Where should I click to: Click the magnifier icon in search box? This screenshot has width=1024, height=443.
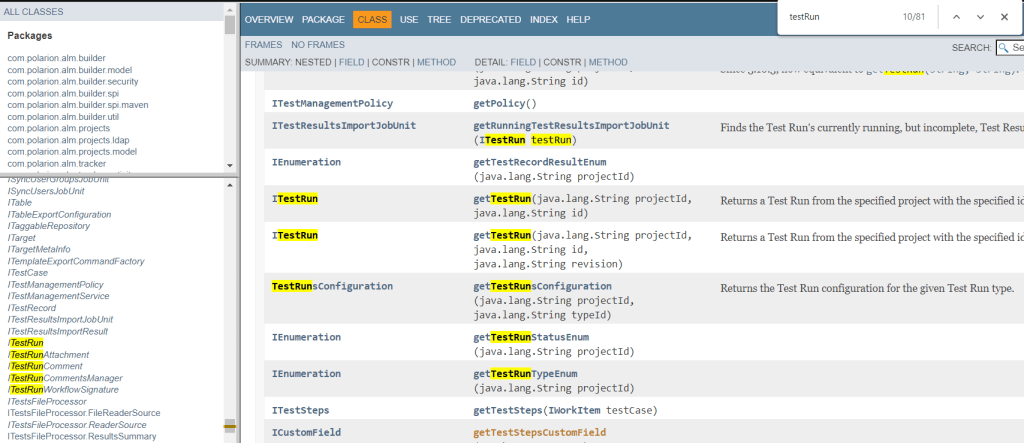tap(1004, 47)
